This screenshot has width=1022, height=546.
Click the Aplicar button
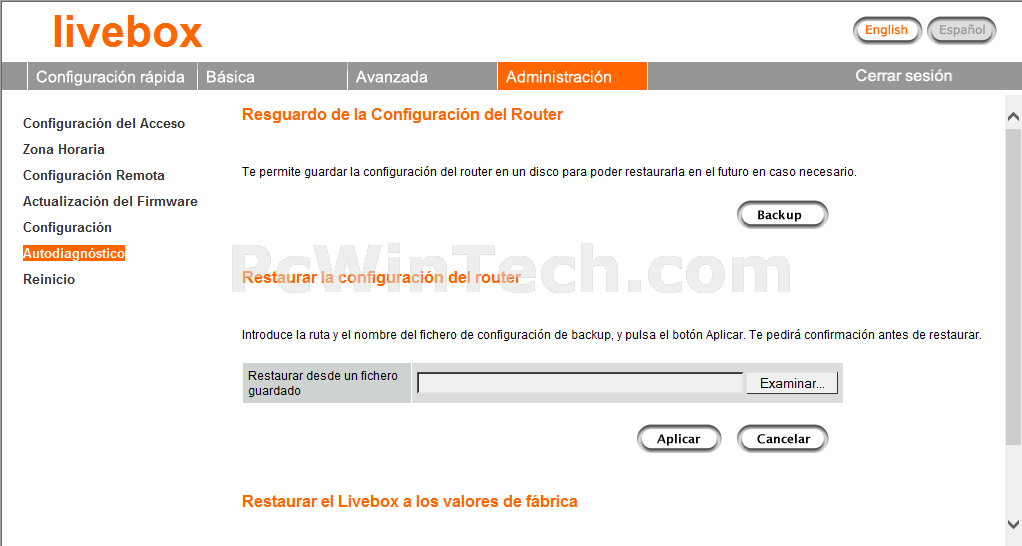679,439
